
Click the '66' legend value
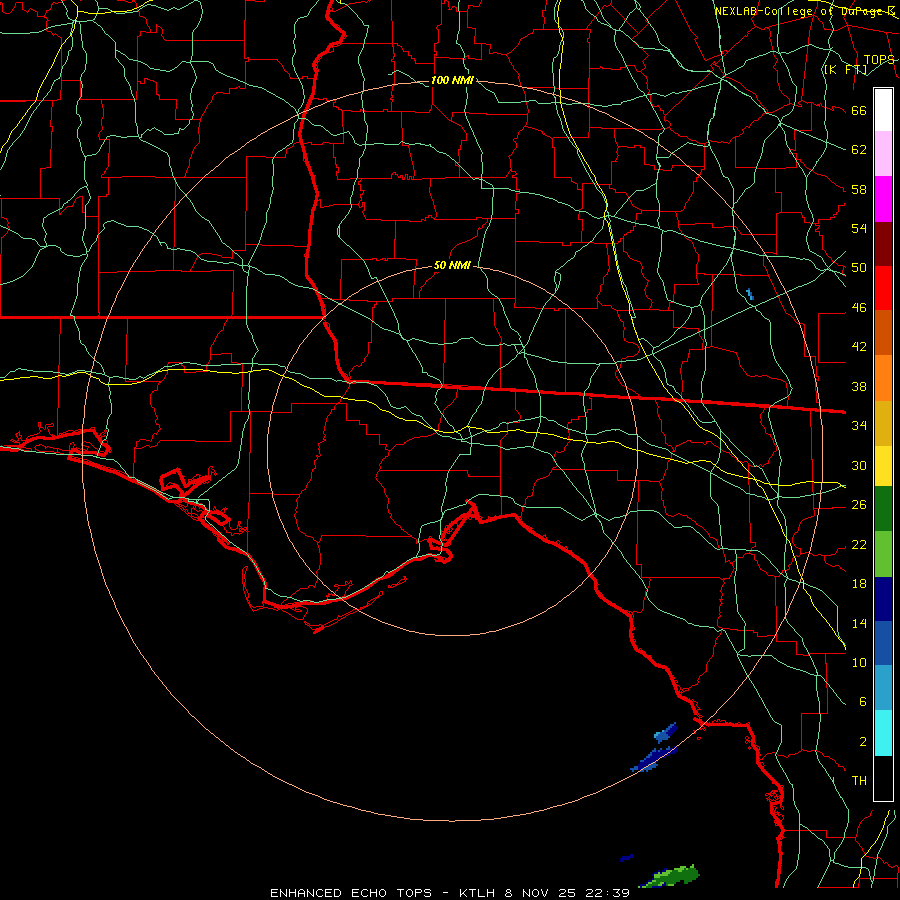(859, 110)
